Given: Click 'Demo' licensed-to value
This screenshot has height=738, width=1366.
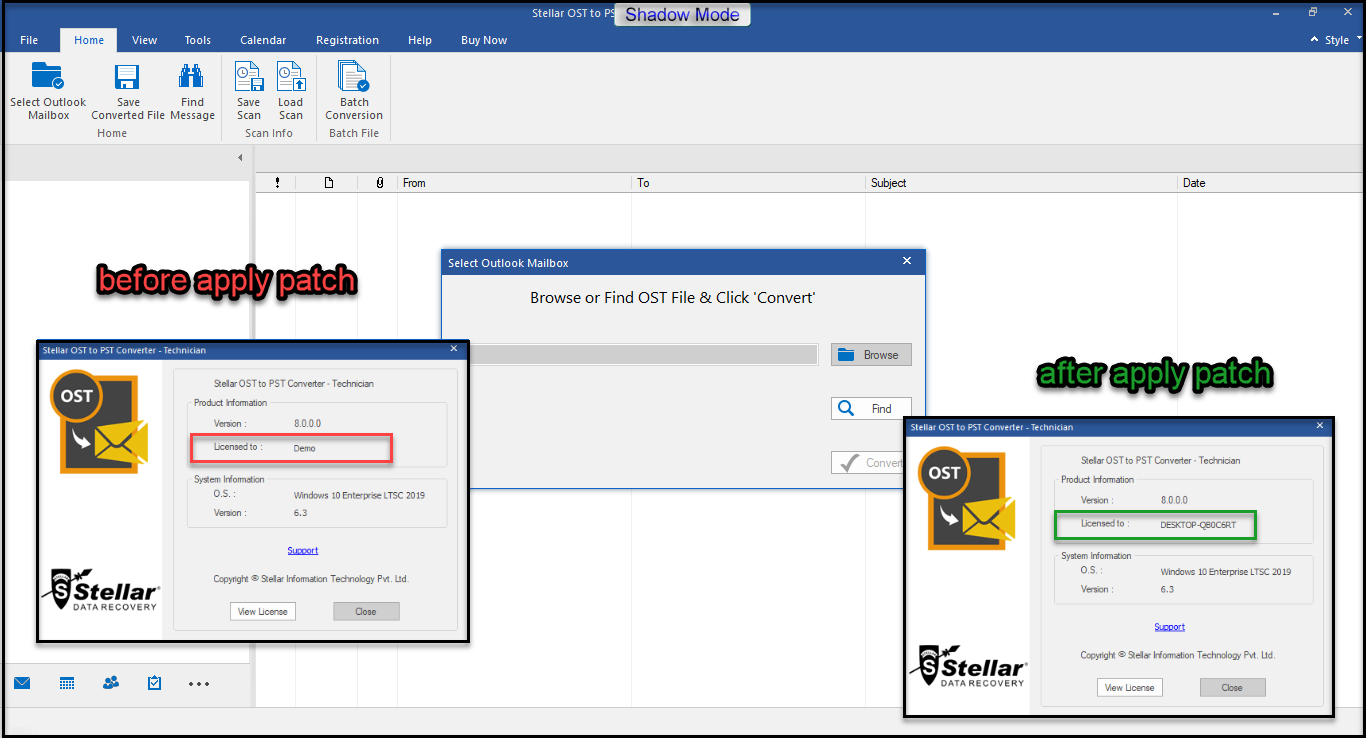Looking at the screenshot, I should point(305,448).
